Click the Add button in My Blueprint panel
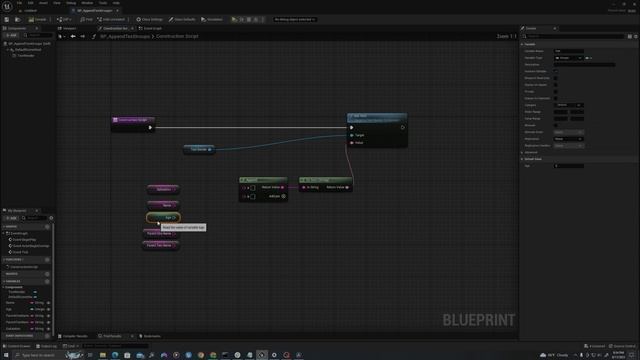This screenshot has height=360, width=640. (x=11, y=218)
